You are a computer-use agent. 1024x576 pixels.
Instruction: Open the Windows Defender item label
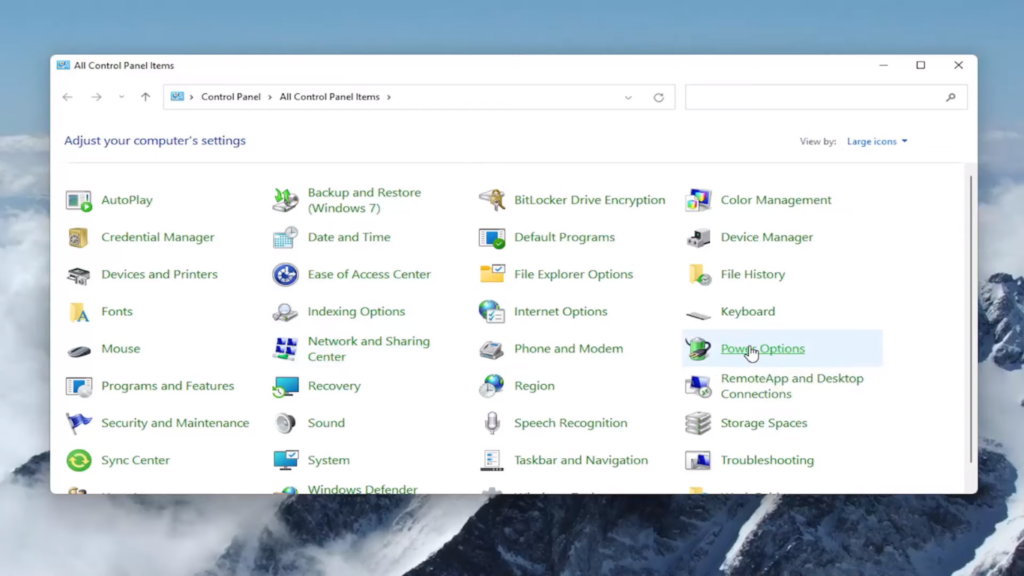click(x=362, y=489)
